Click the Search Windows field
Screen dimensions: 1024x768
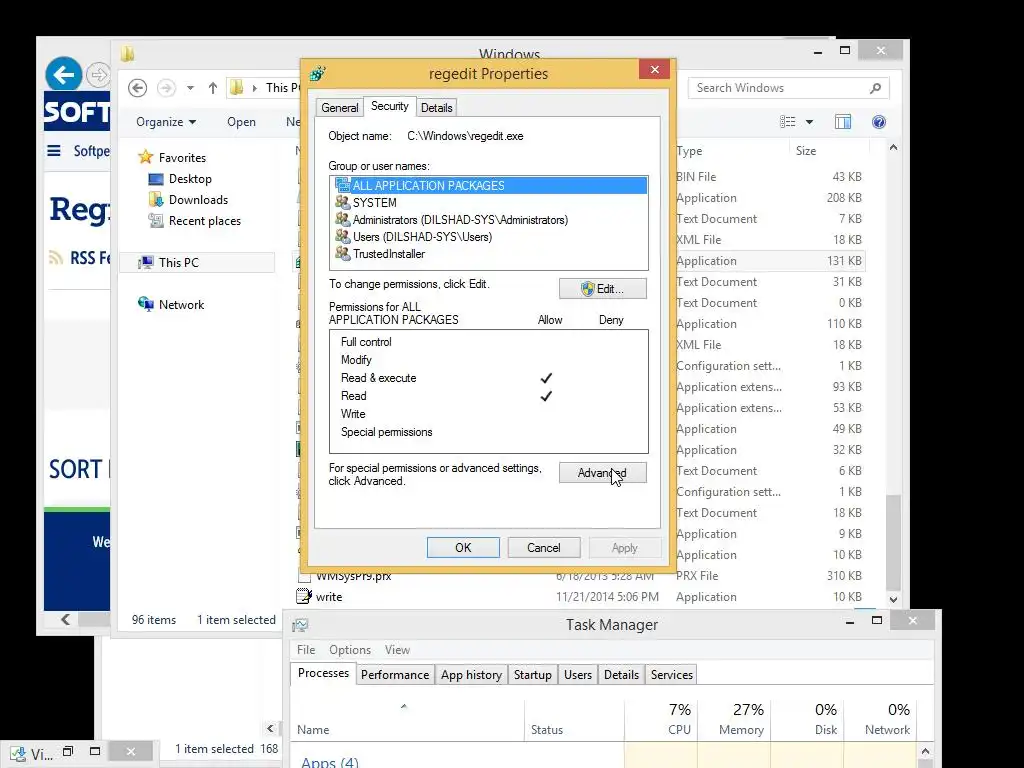tap(788, 88)
